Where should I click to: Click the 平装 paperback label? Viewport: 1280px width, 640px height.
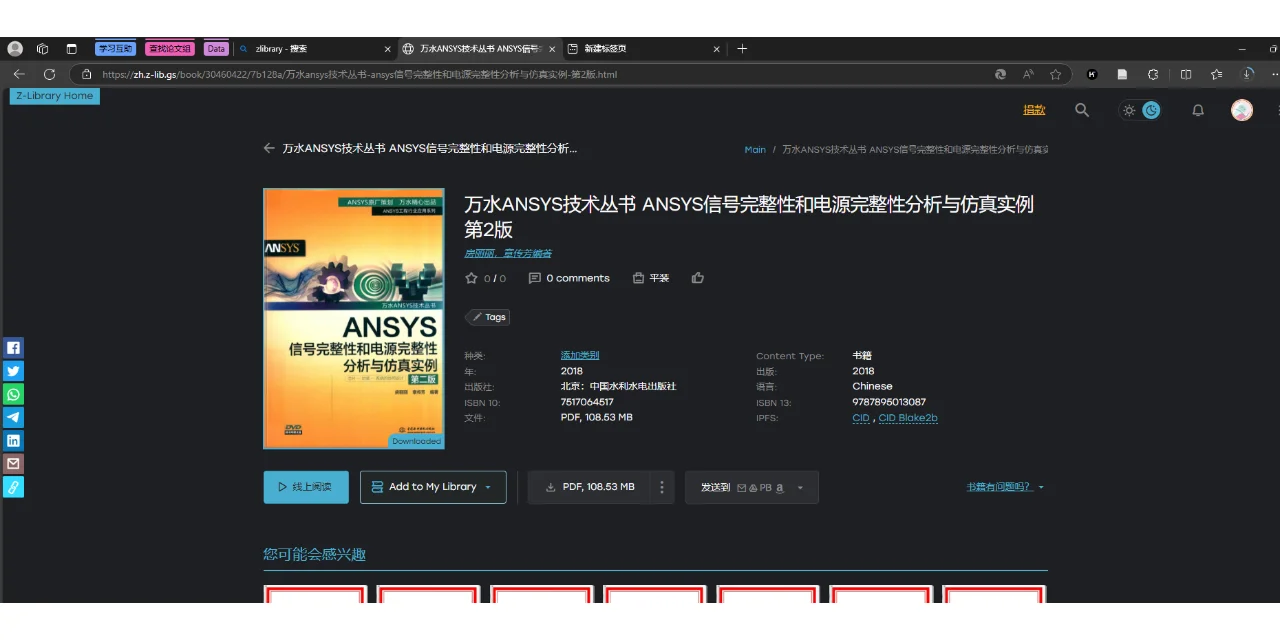click(x=651, y=278)
